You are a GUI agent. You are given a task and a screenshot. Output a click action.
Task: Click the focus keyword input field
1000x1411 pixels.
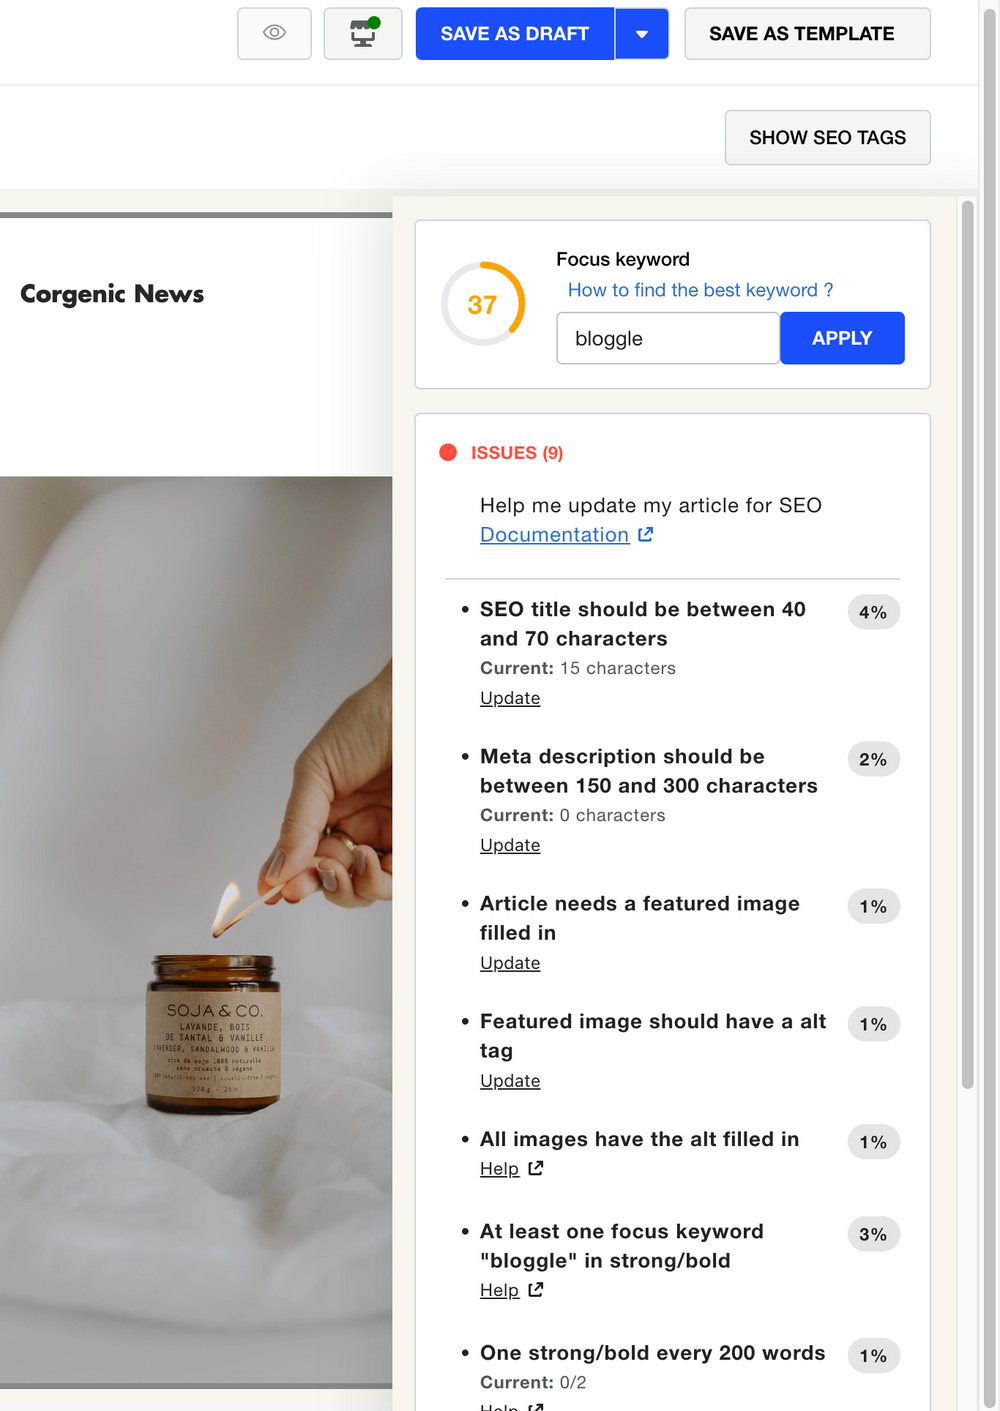(667, 339)
